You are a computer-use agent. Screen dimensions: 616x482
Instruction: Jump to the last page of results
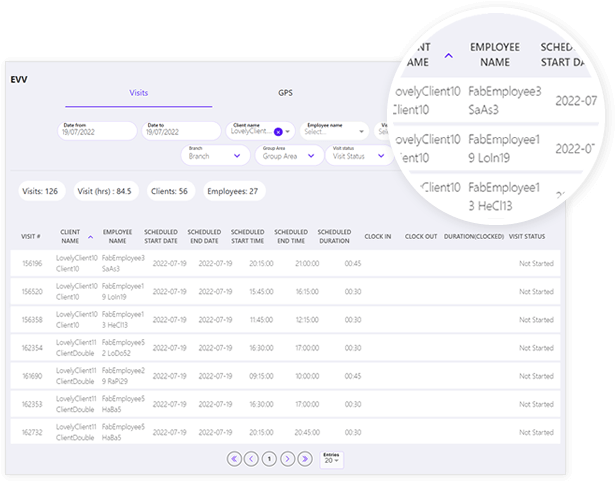[305, 458]
